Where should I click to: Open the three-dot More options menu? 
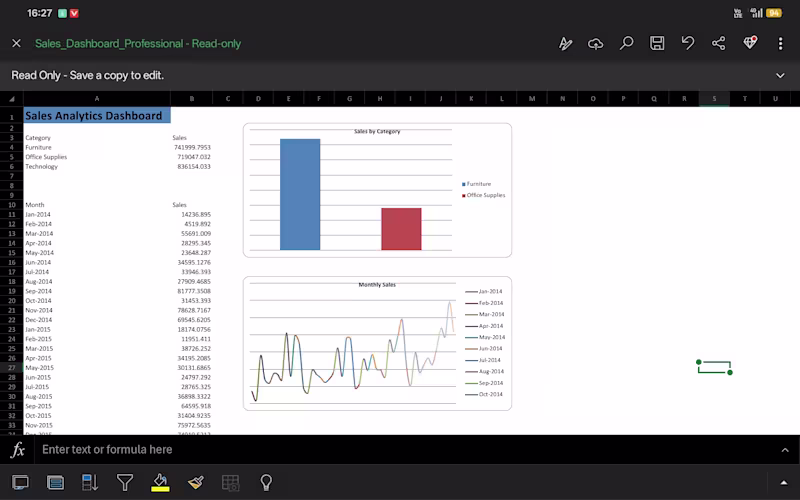pos(780,43)
